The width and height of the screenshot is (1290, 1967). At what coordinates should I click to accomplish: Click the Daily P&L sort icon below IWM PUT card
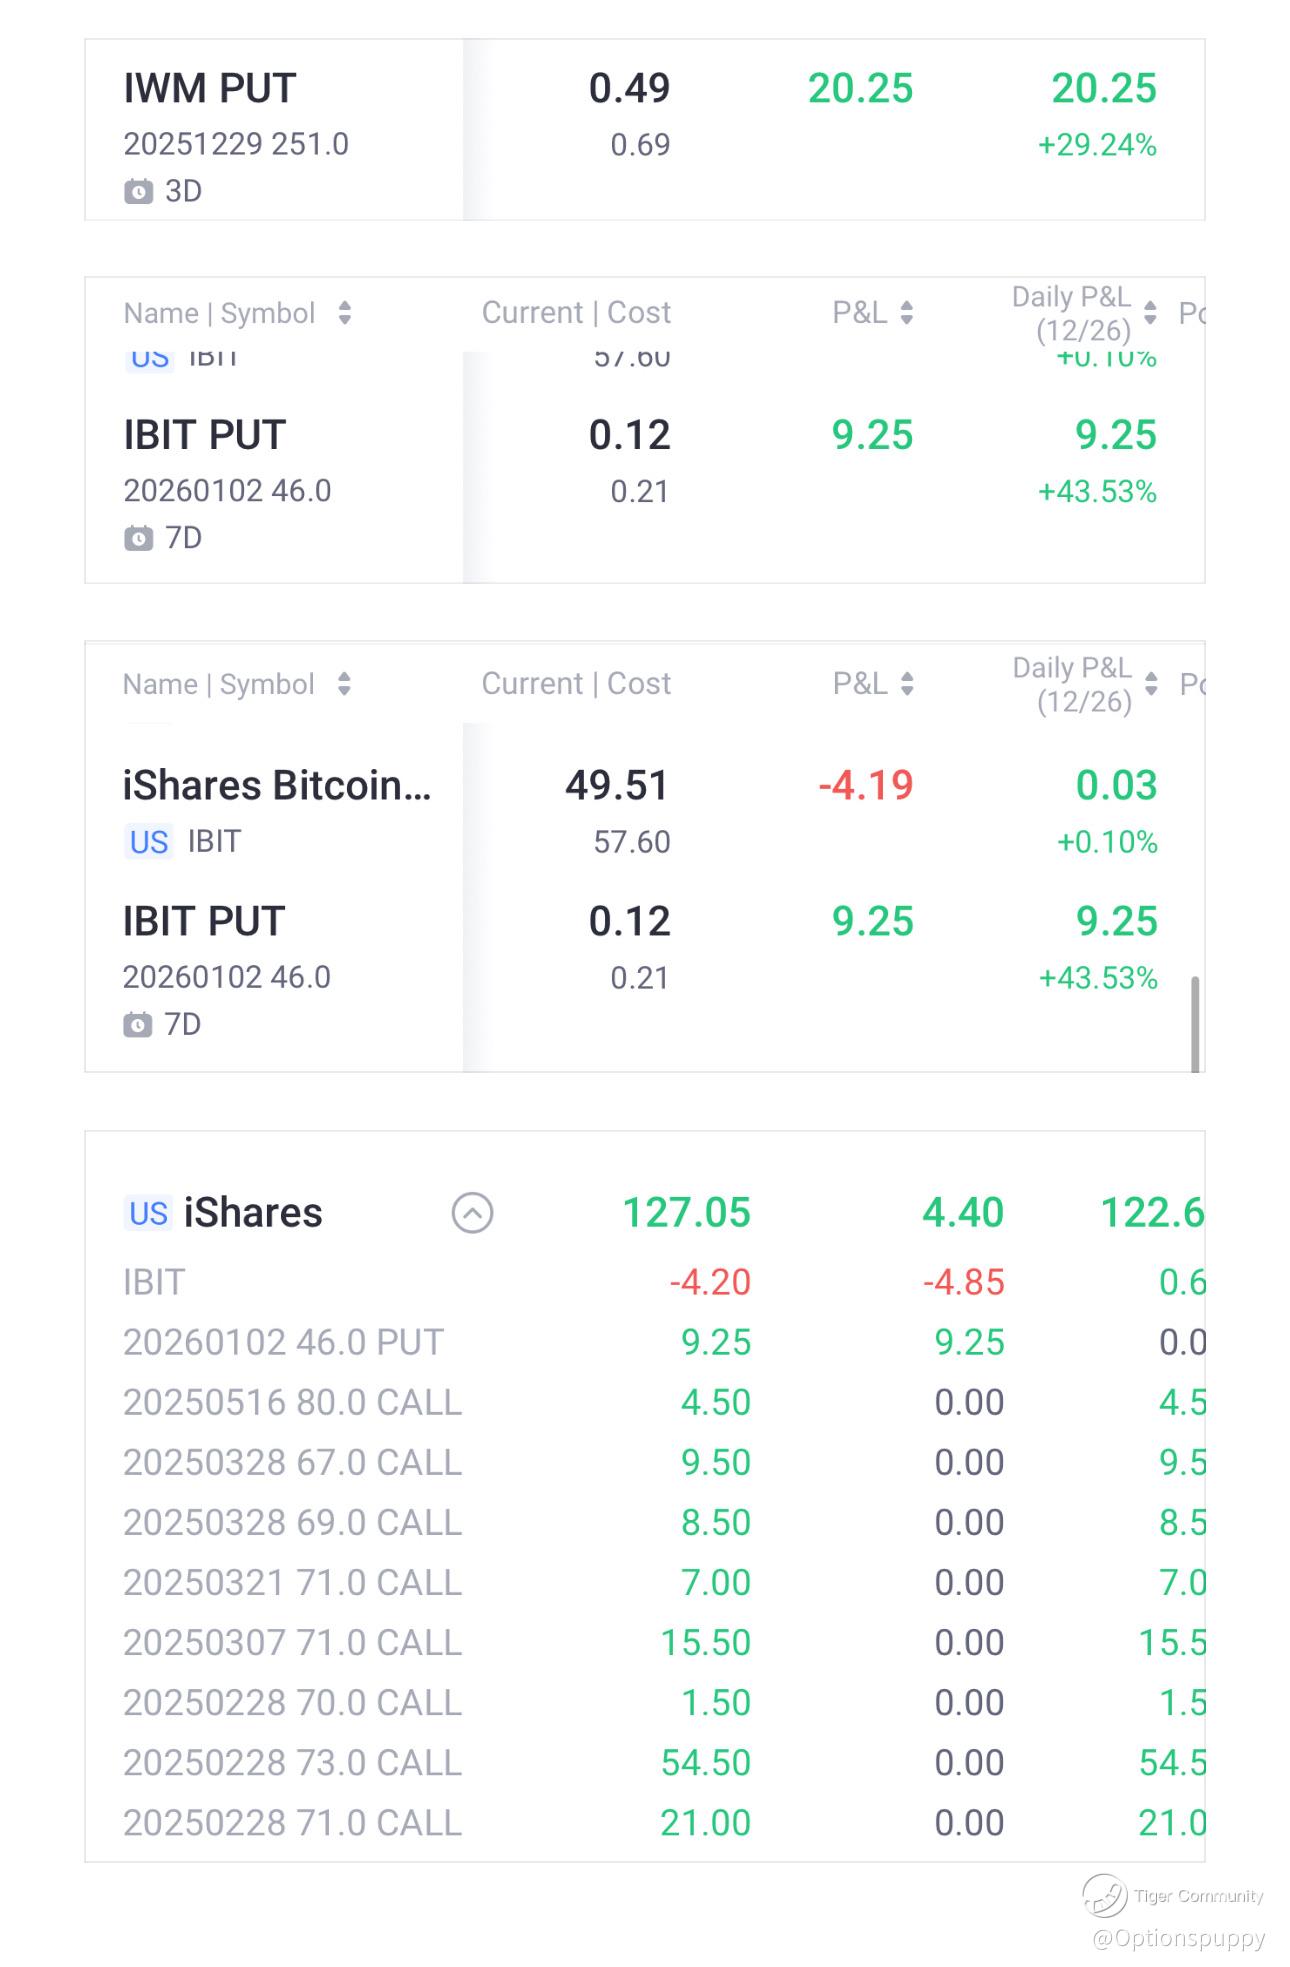coord(1150,313)
